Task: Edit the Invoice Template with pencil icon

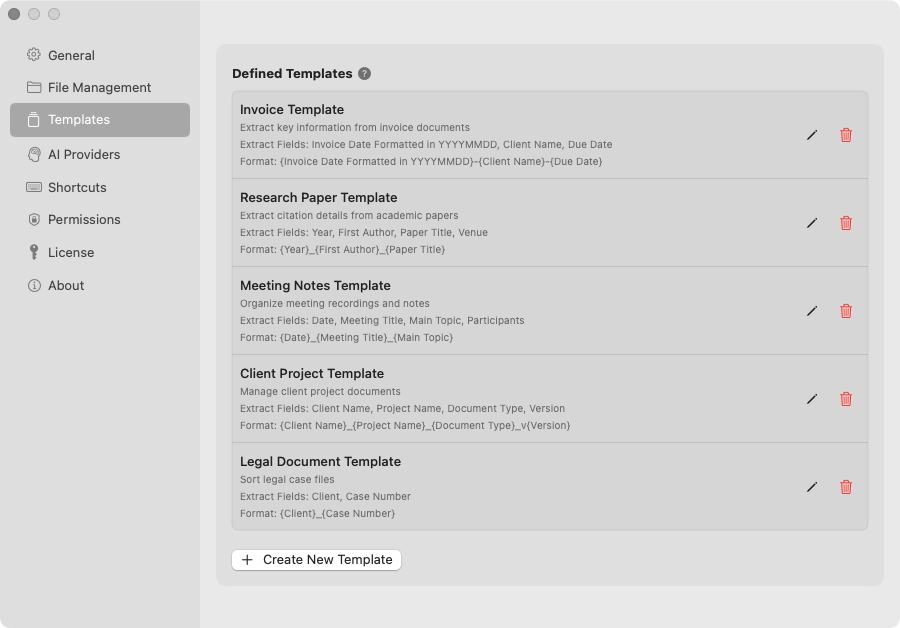Action: click(x=812, y=135)
